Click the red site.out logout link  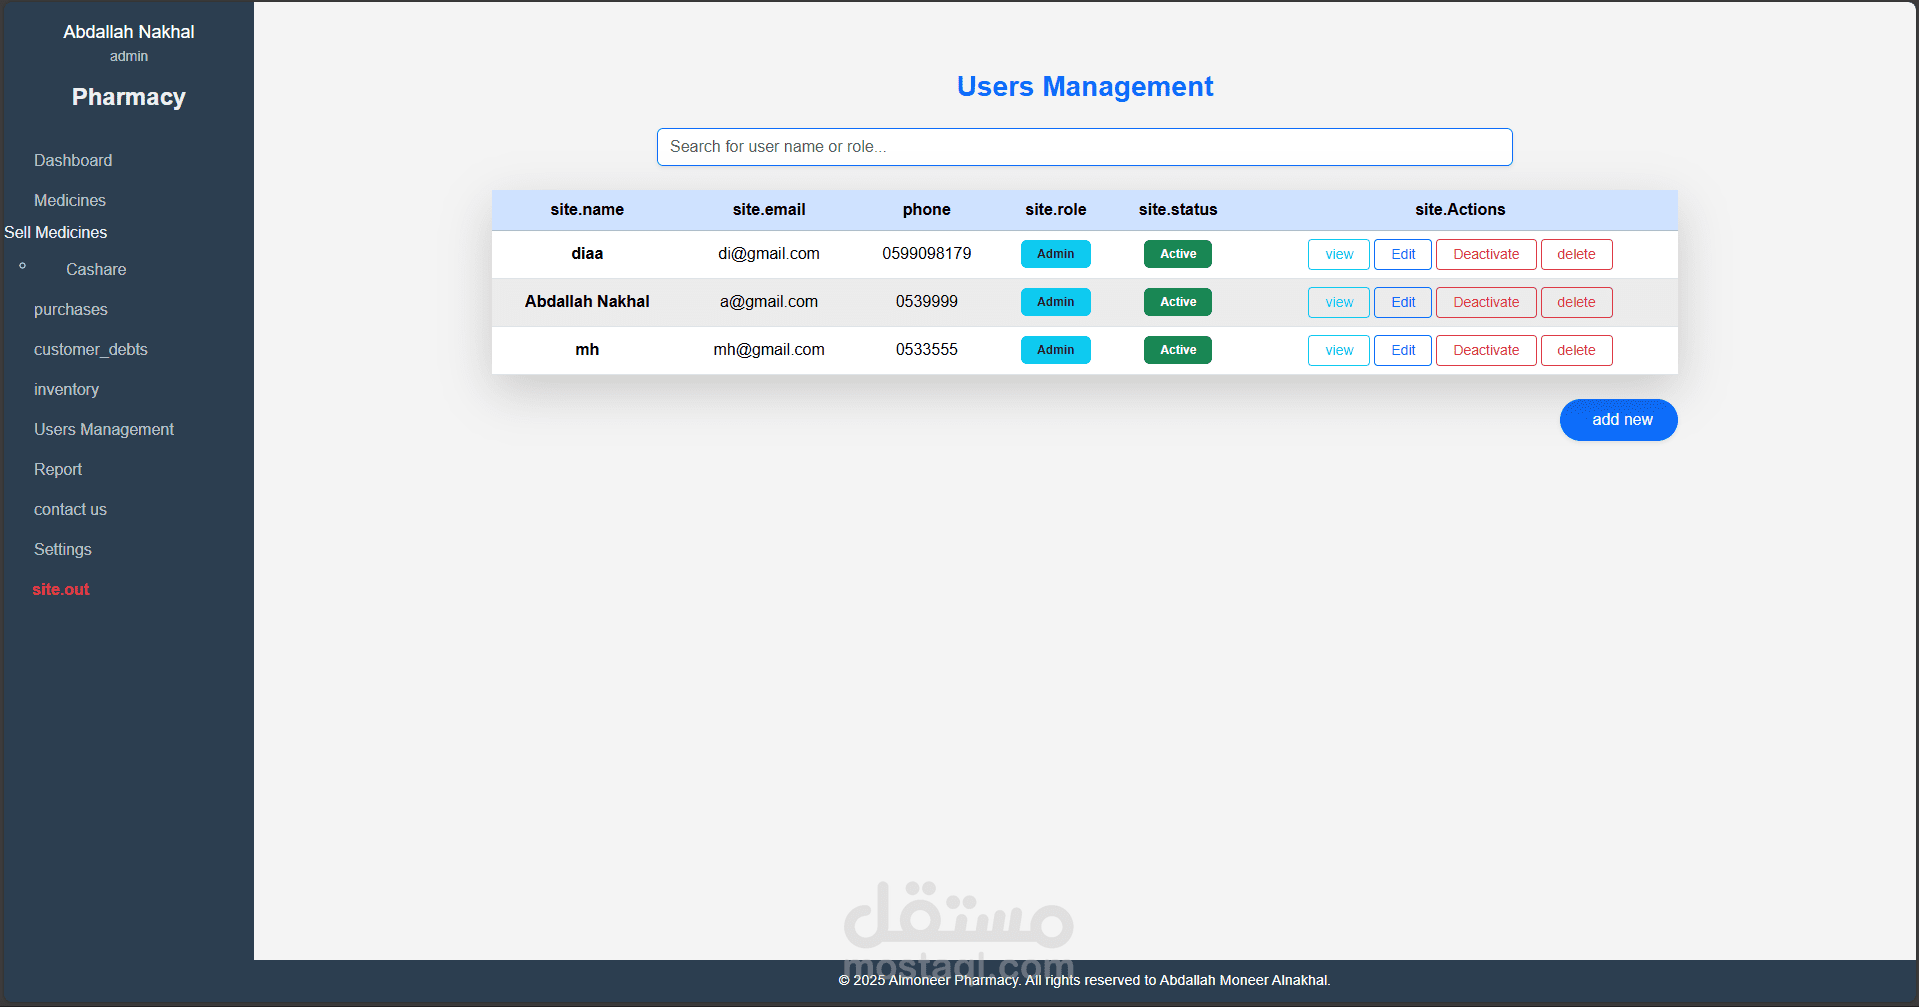(61, 589)
